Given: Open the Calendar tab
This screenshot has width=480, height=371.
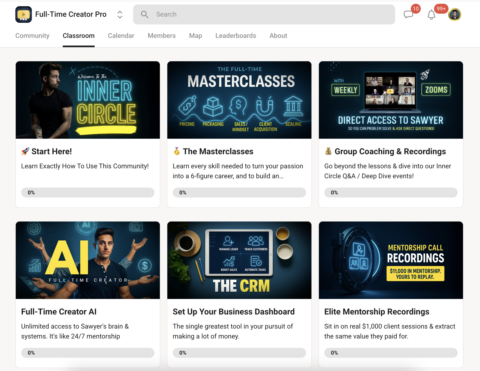Looking at the screenshot, I should pos(121,36).
